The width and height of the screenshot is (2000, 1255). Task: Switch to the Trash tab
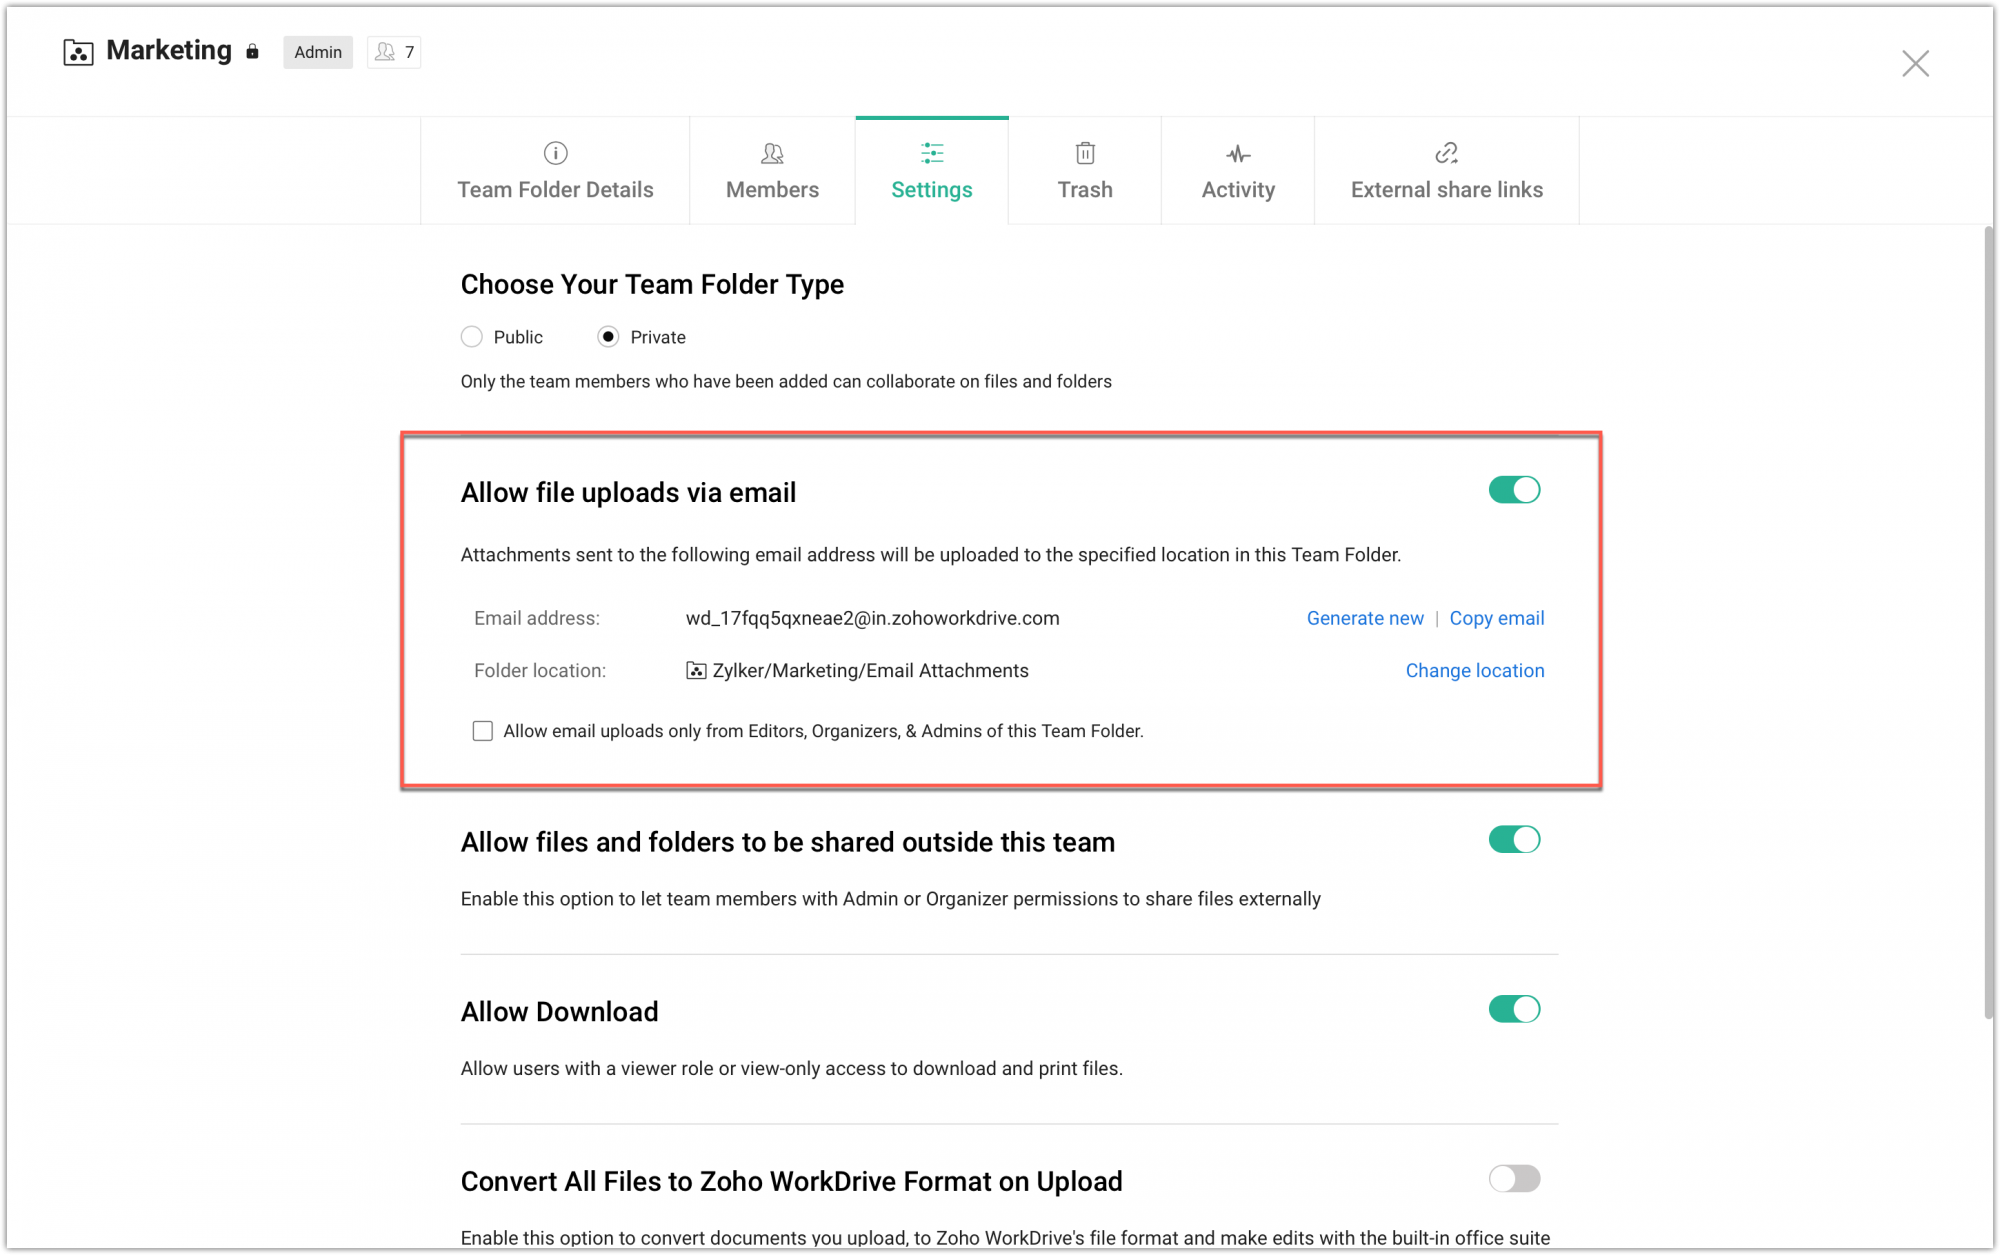1084,189
